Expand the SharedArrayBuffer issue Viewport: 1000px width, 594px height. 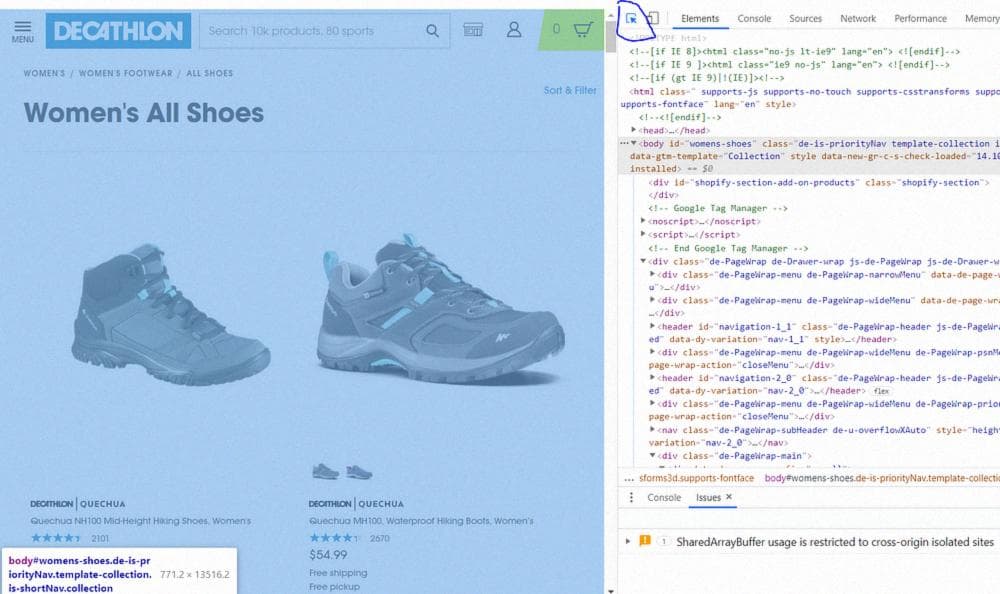[628, 541]
